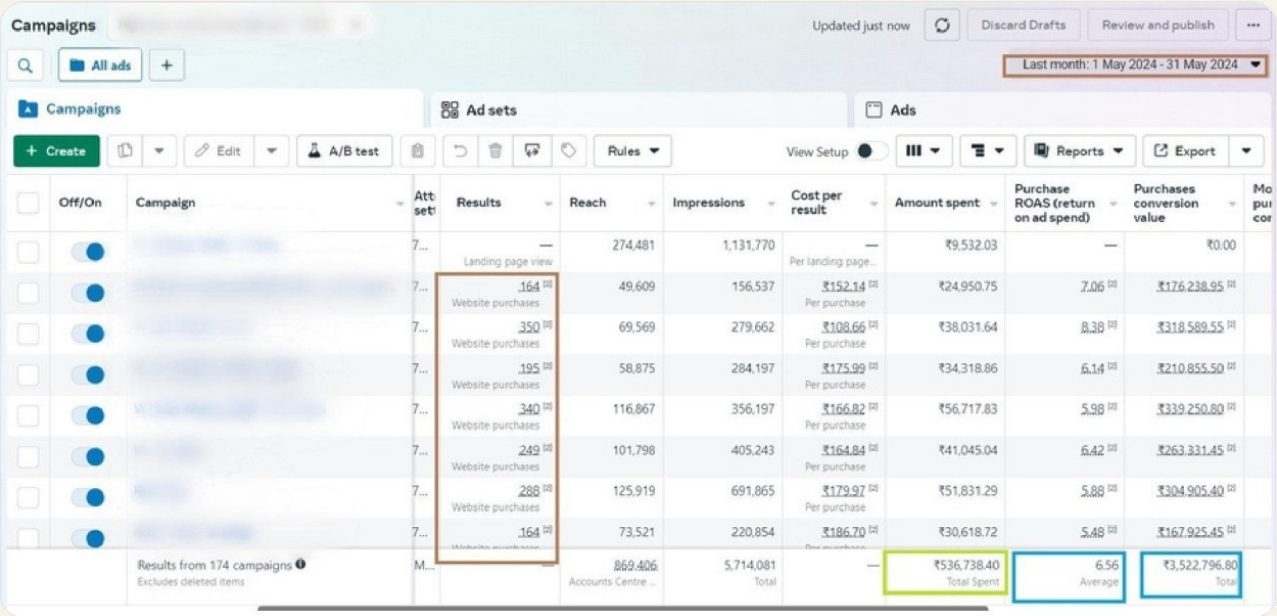Open the breakdown menu icon
The width and height of the screenshot is (1277, 616).
tap(988, 151)
